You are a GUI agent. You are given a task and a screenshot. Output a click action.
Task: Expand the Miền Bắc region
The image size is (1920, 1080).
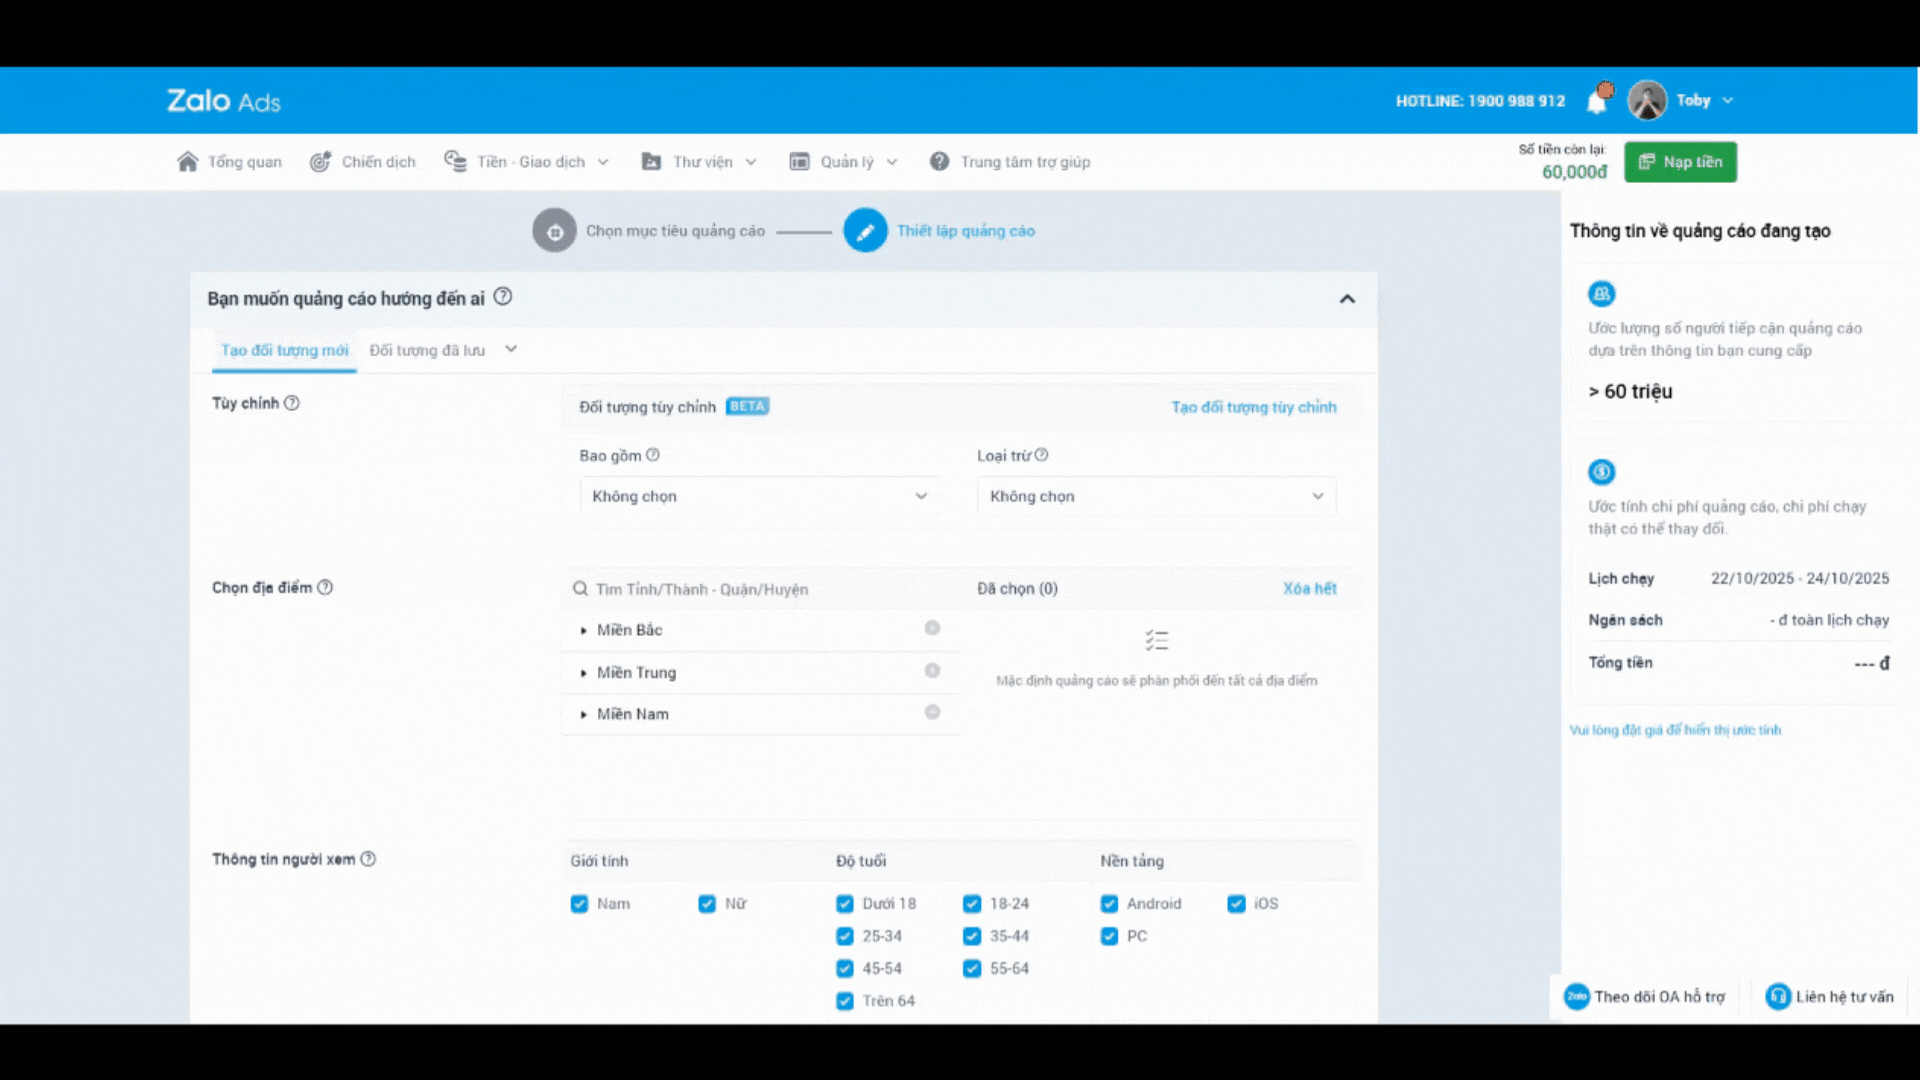[584, 630]
